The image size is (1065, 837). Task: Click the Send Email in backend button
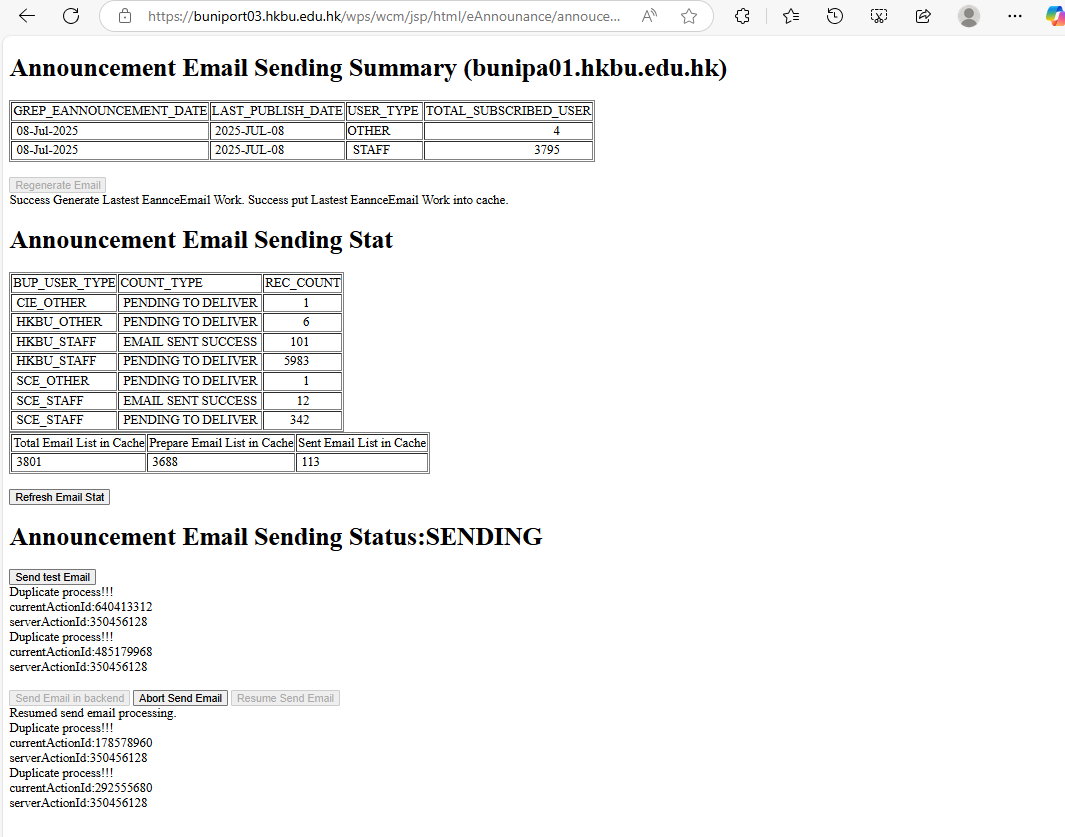(x=69, y=698)
